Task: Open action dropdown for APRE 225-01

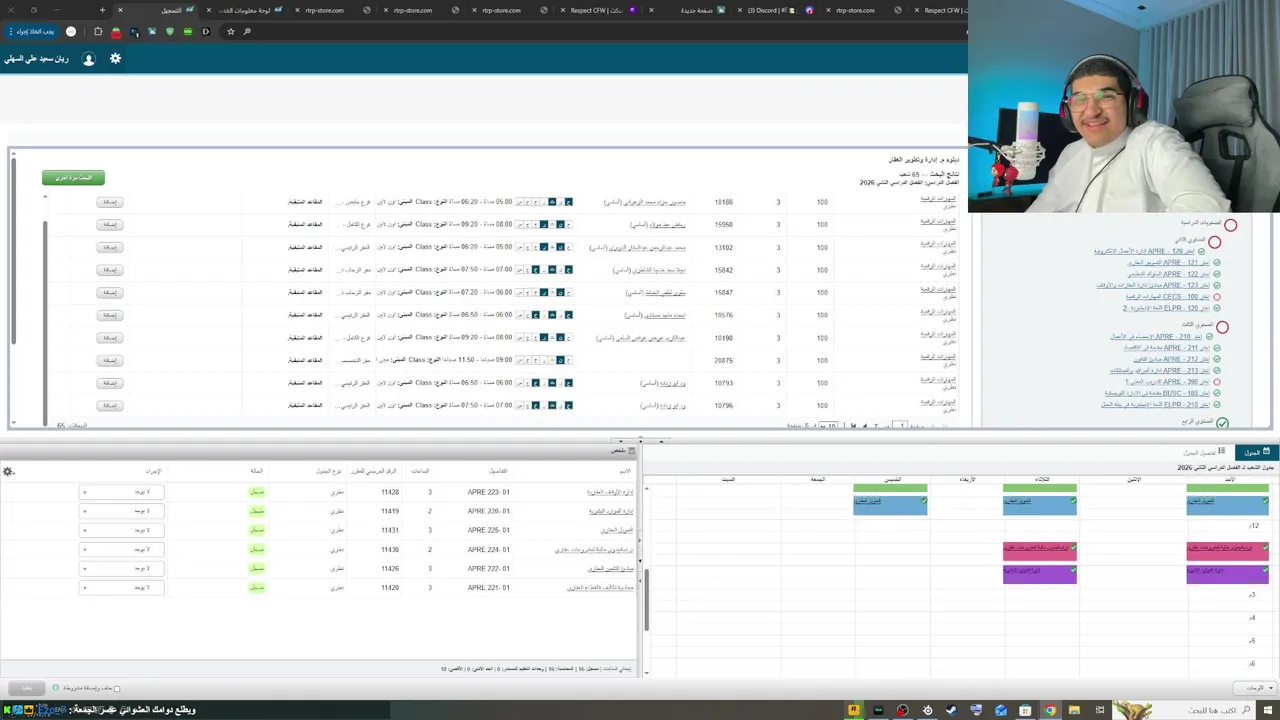Action: tap(121, 530)
